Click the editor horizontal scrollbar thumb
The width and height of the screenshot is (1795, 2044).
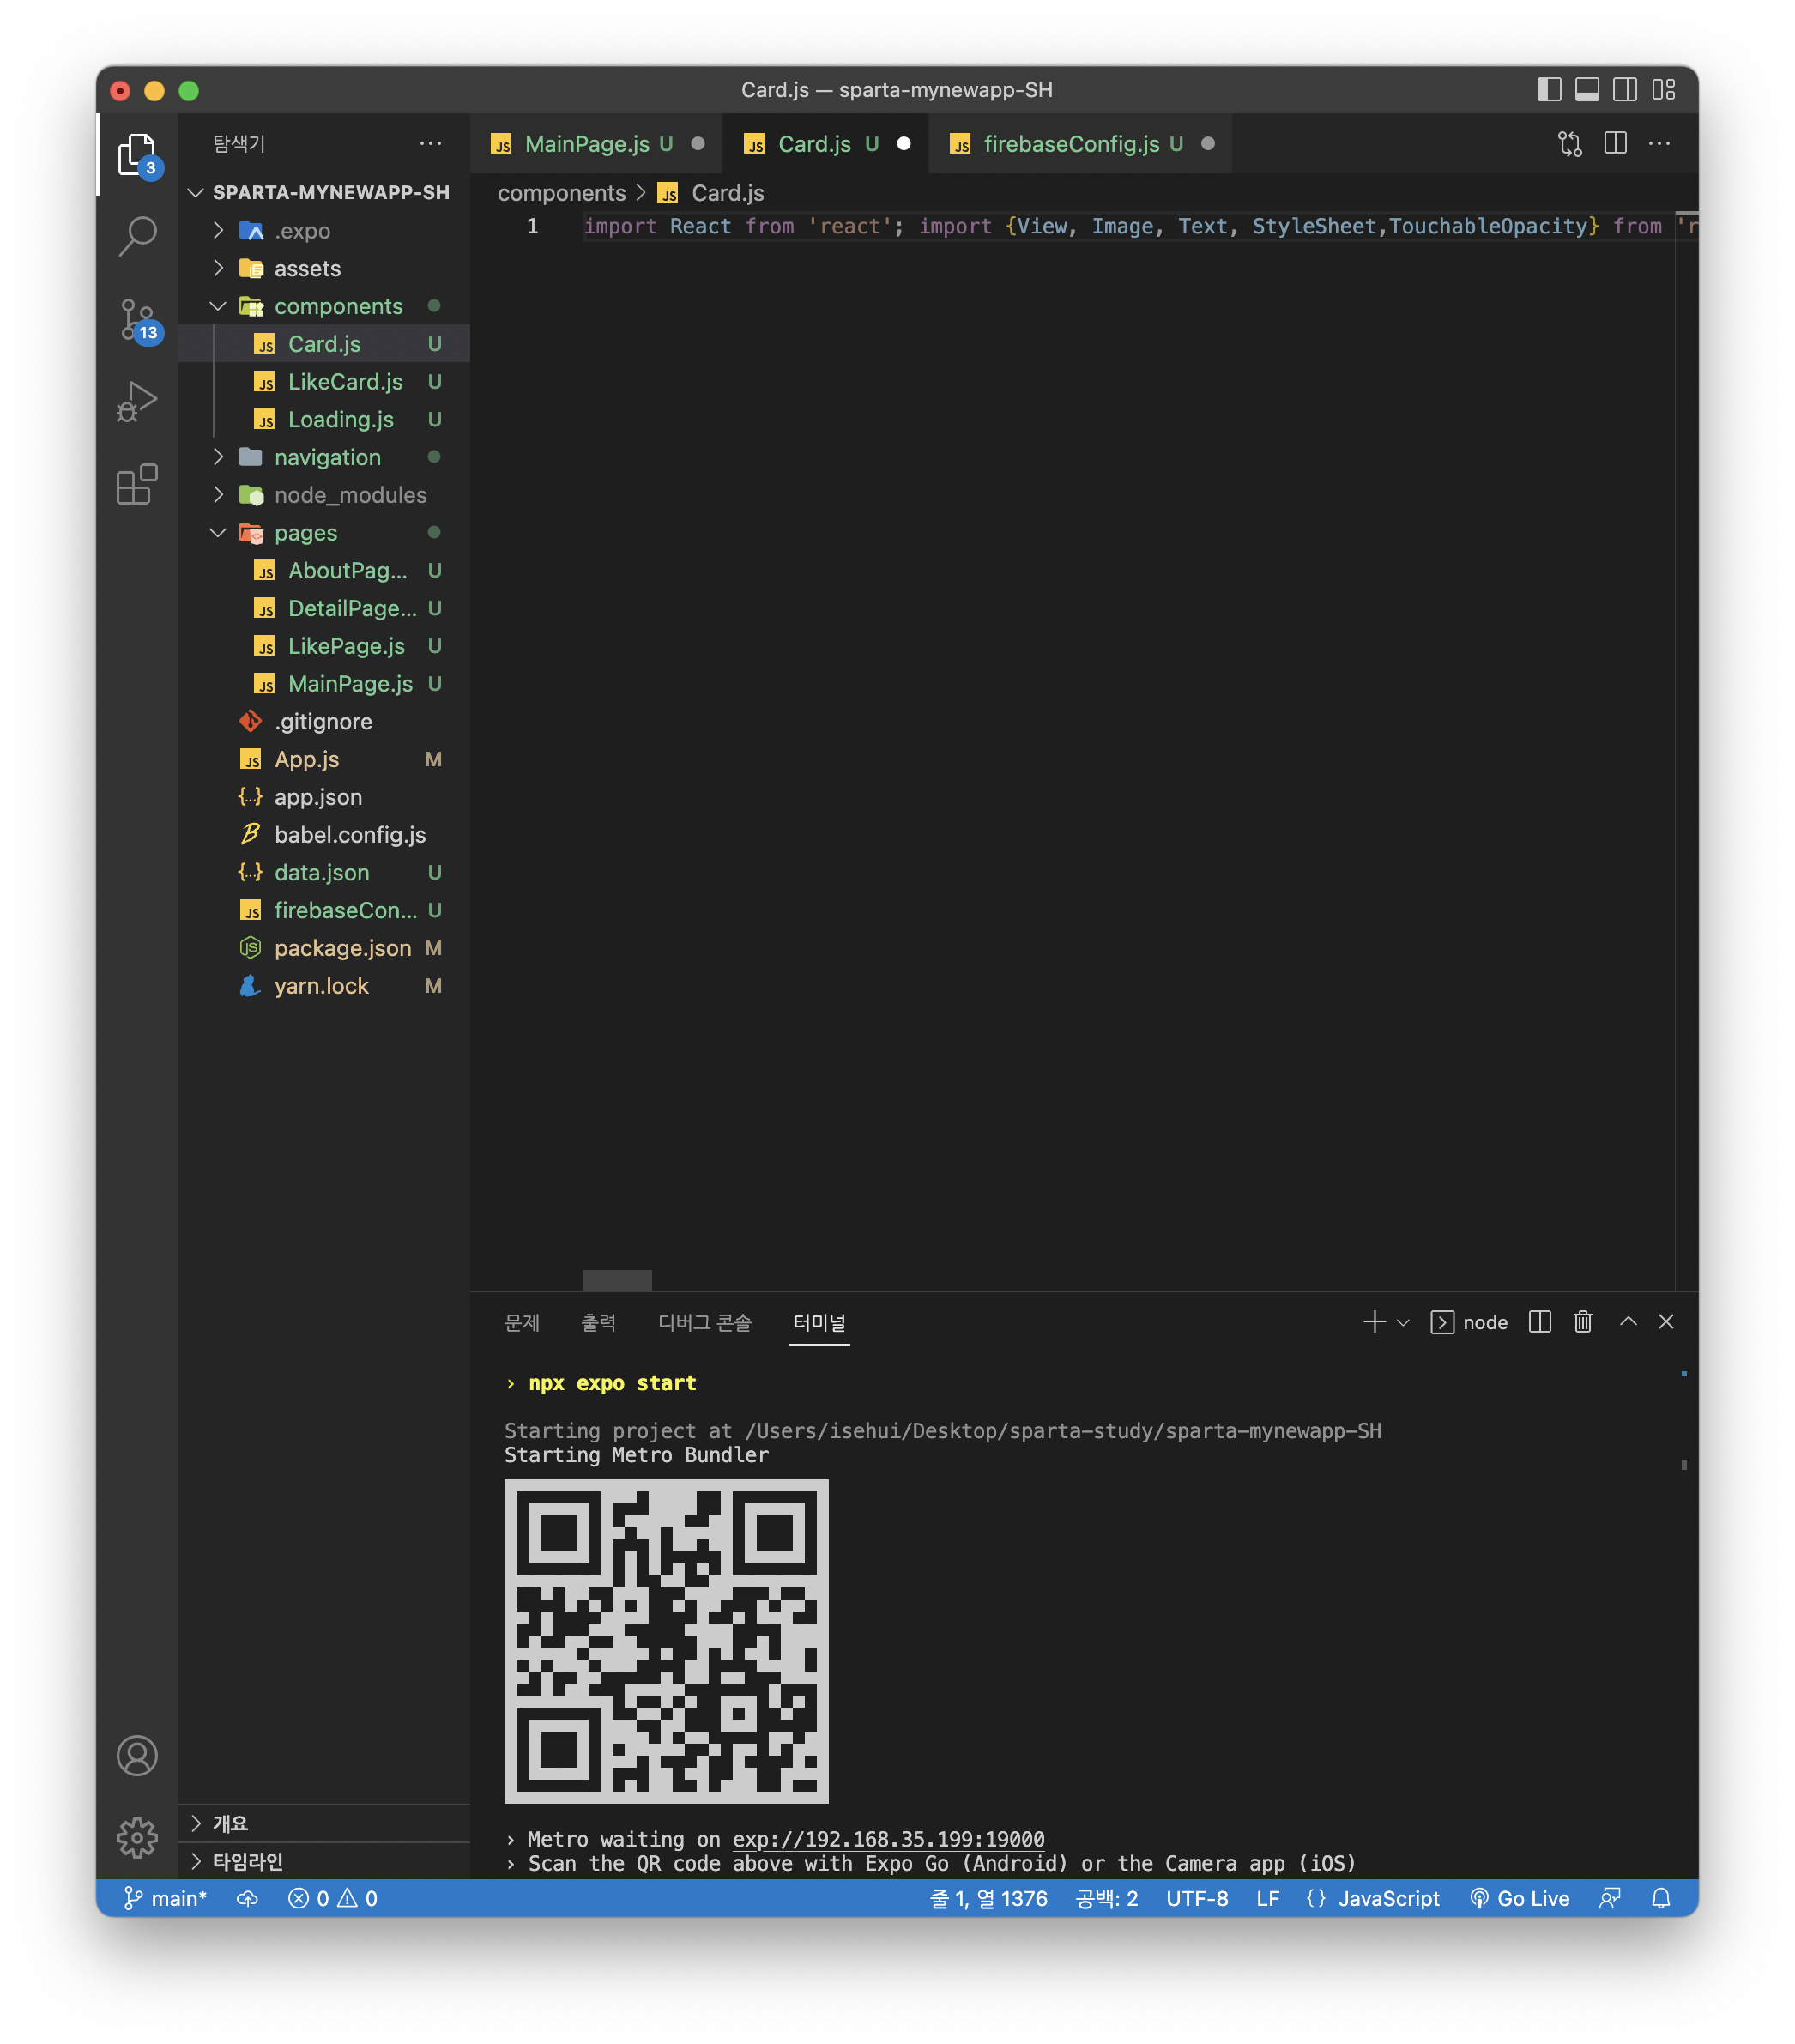[x=617, y=1280]
